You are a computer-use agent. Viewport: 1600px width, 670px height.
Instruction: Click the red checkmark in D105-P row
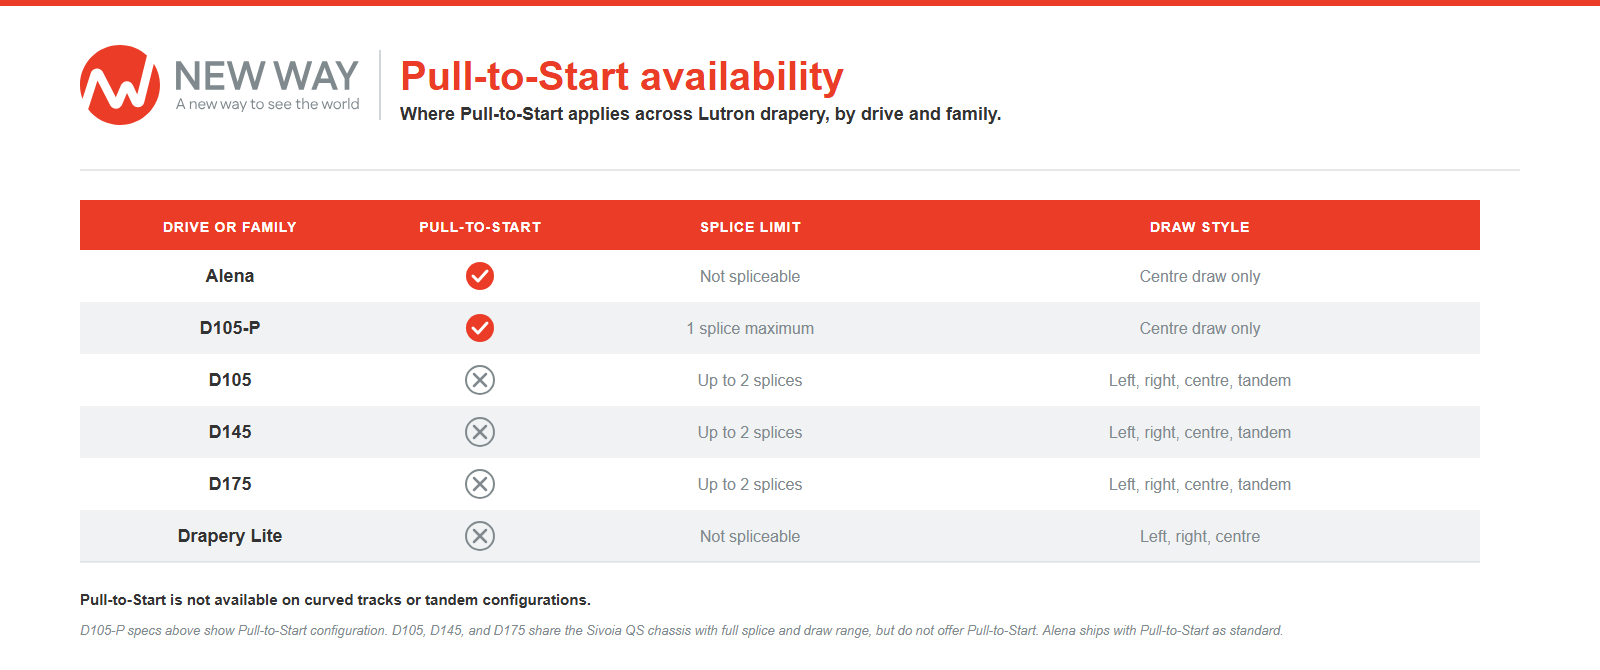[480, 328]
